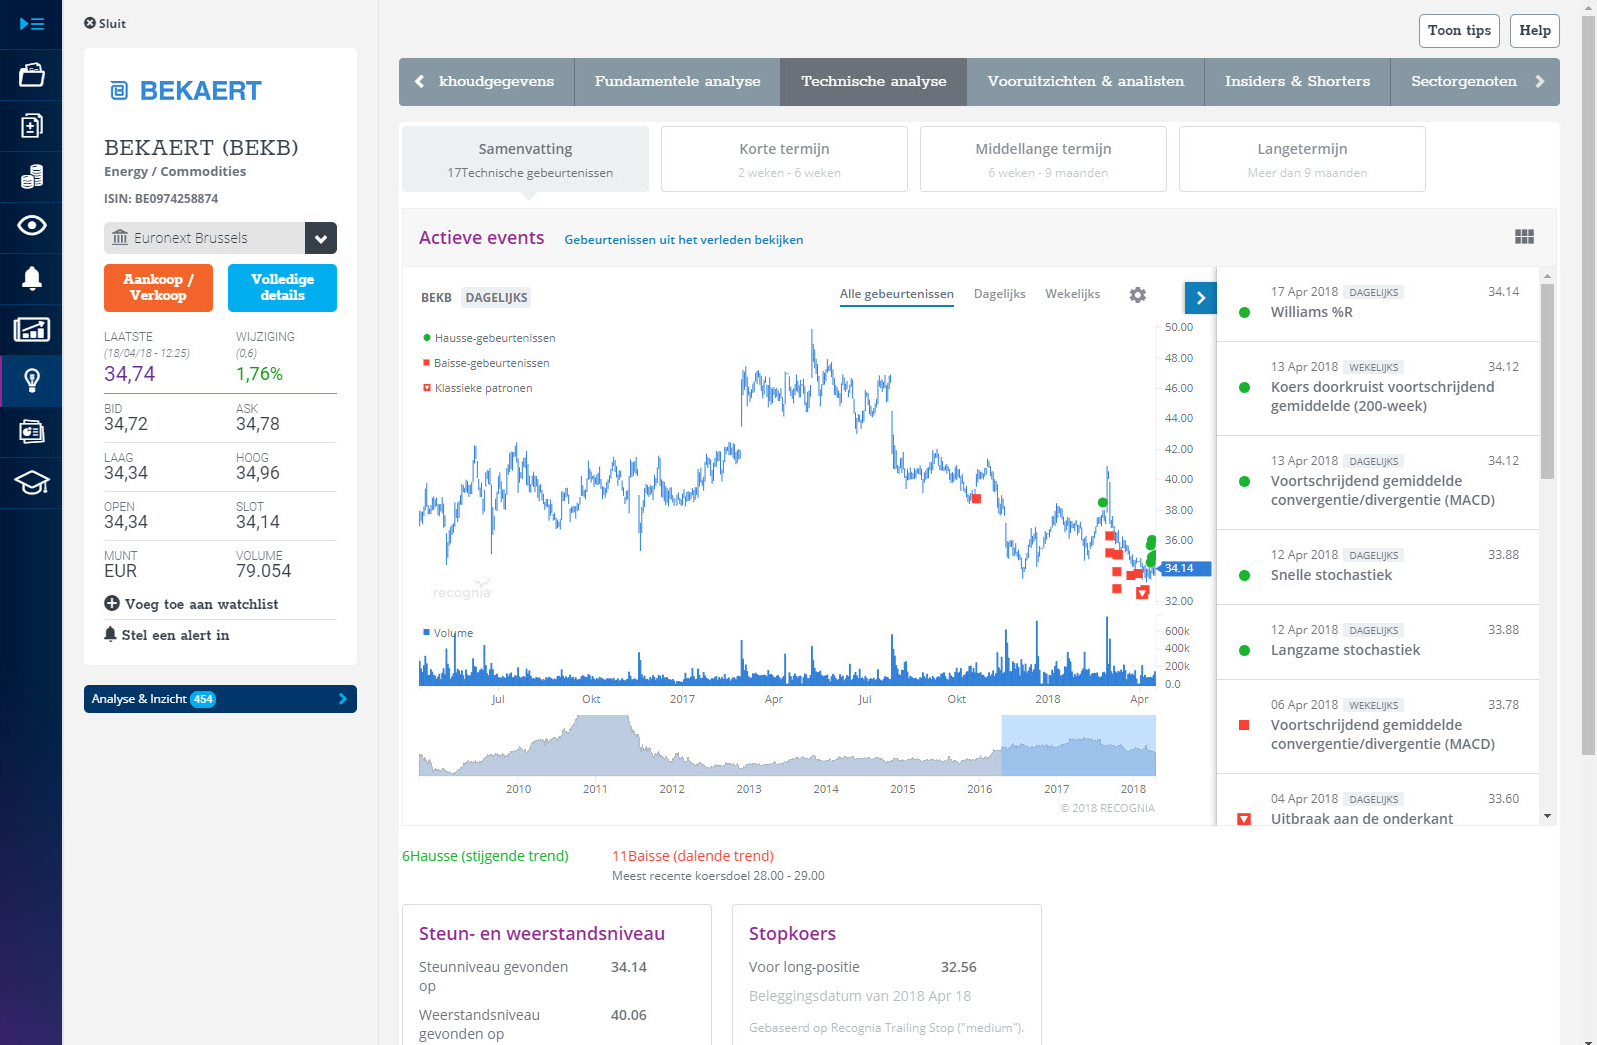Select Langetermijn tab
Viewport: 1597px width, 1045px height.
point(1302,159)
